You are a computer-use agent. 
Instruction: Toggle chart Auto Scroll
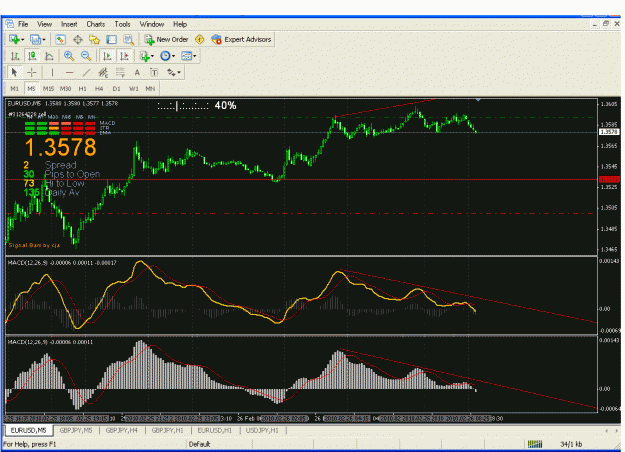(x=107, y=56)
